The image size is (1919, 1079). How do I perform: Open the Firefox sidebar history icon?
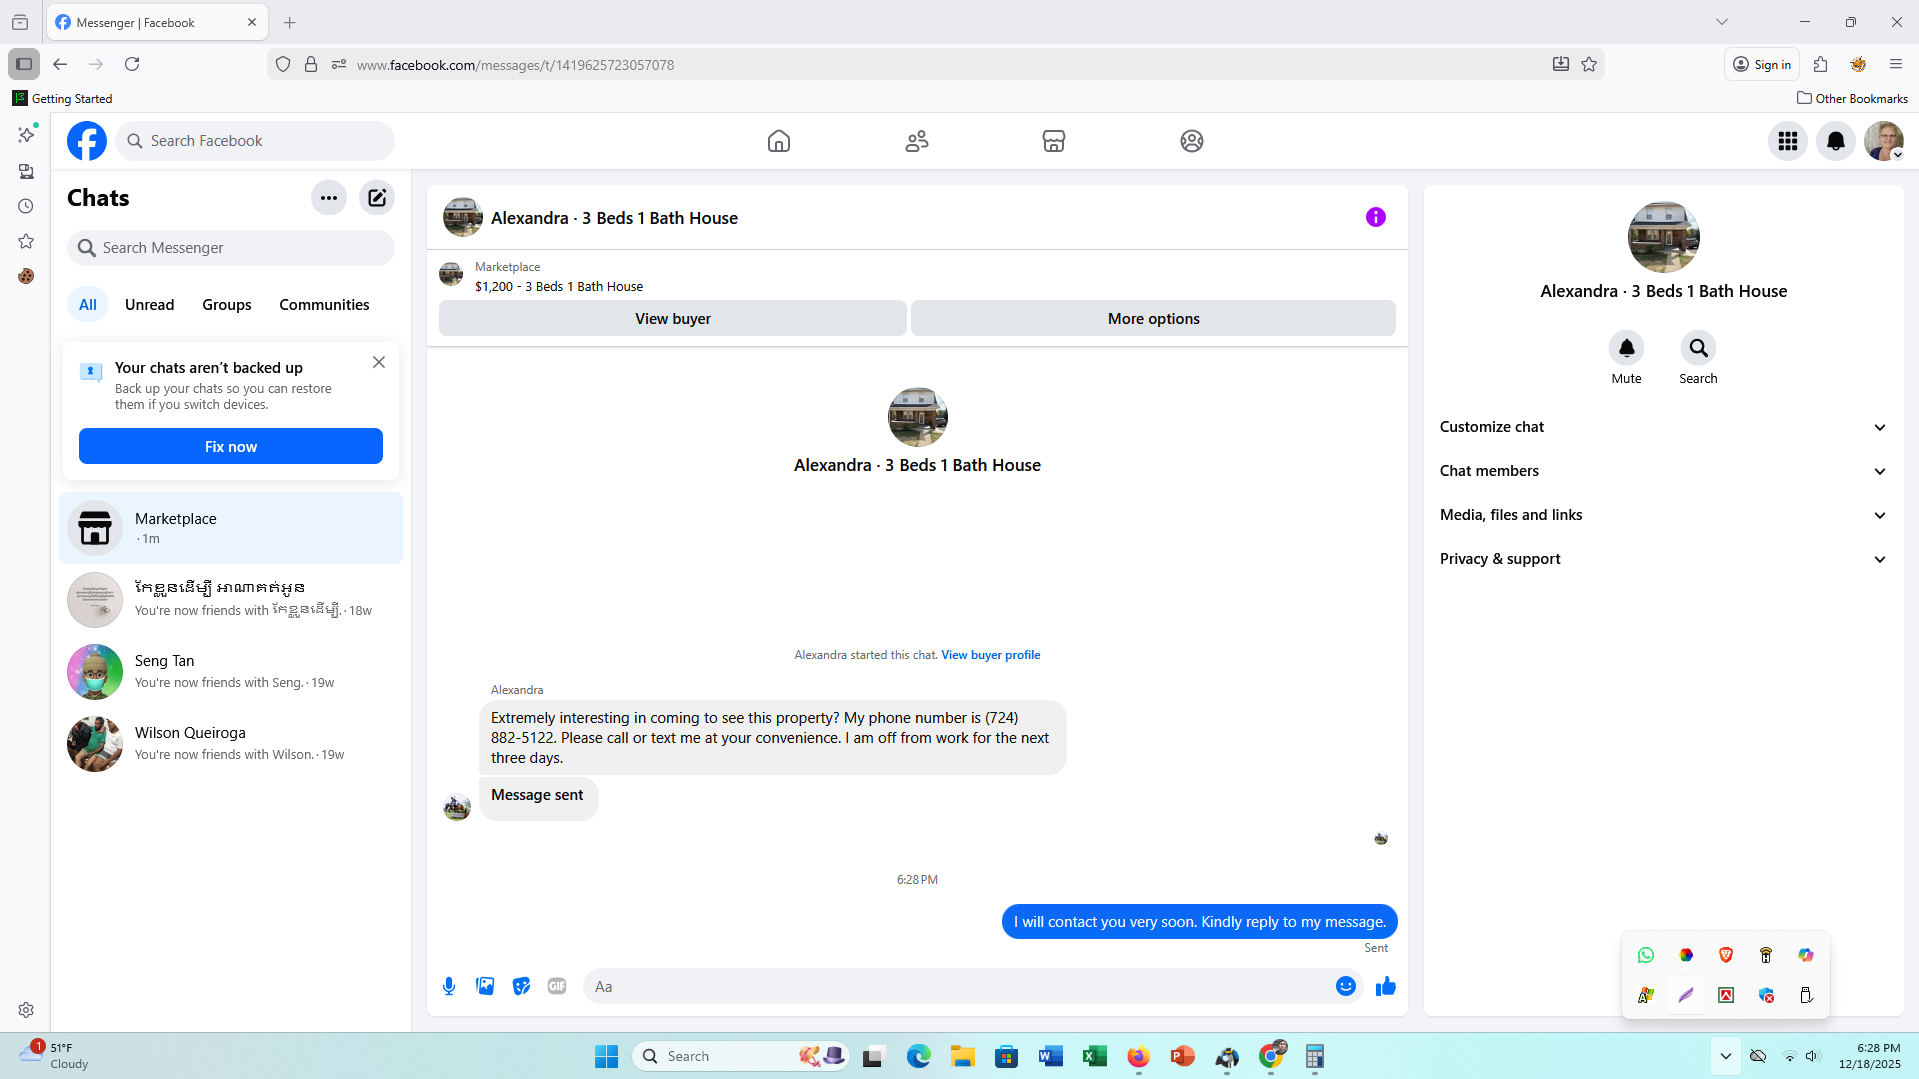pos(26,206)
